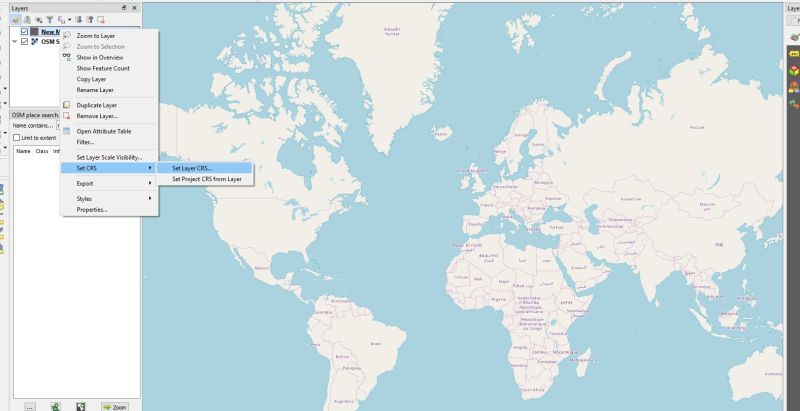
Task: Expand the Export submenu
Action: coord(108,183)
